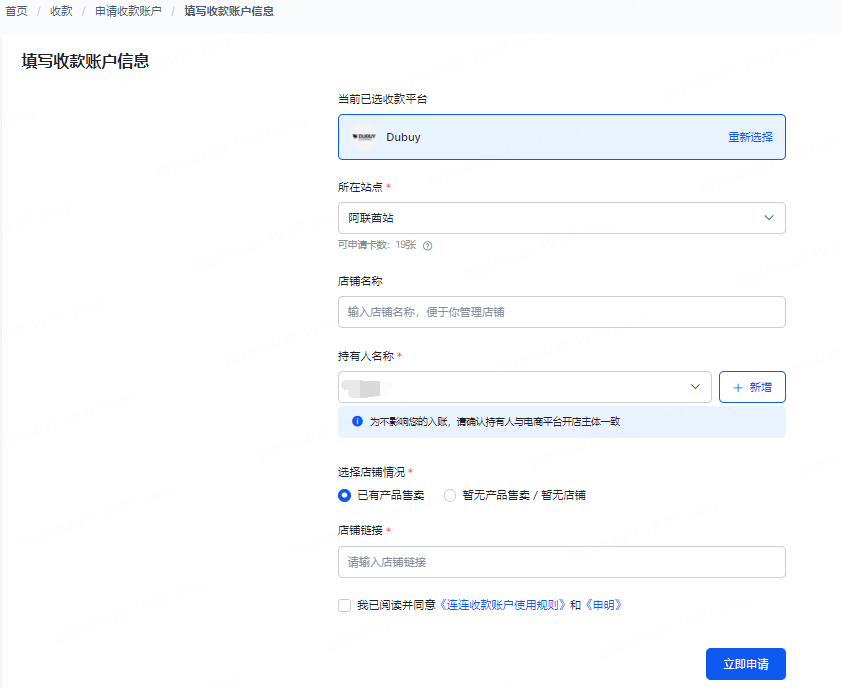Click 重新选择 to change platform
Image resolution: width=842 pixels, height=688 pixels.
(750, 137)
